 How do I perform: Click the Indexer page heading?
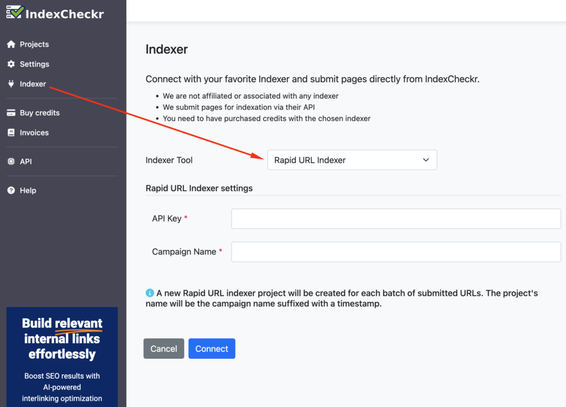[166, 49]
